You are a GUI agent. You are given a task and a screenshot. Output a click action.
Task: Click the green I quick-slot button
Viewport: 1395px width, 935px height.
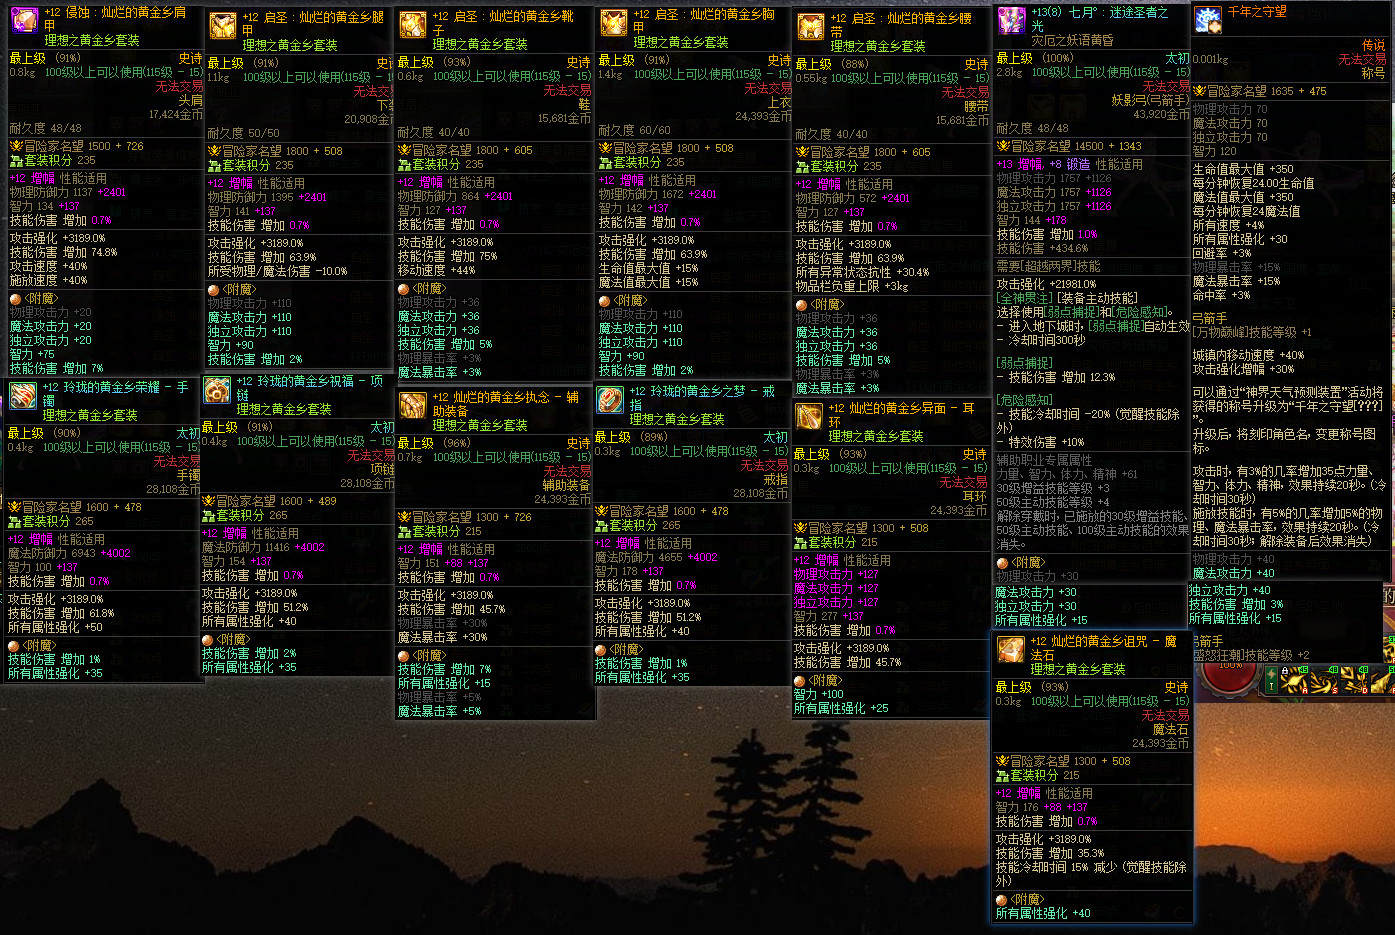tap(1271, 680)
